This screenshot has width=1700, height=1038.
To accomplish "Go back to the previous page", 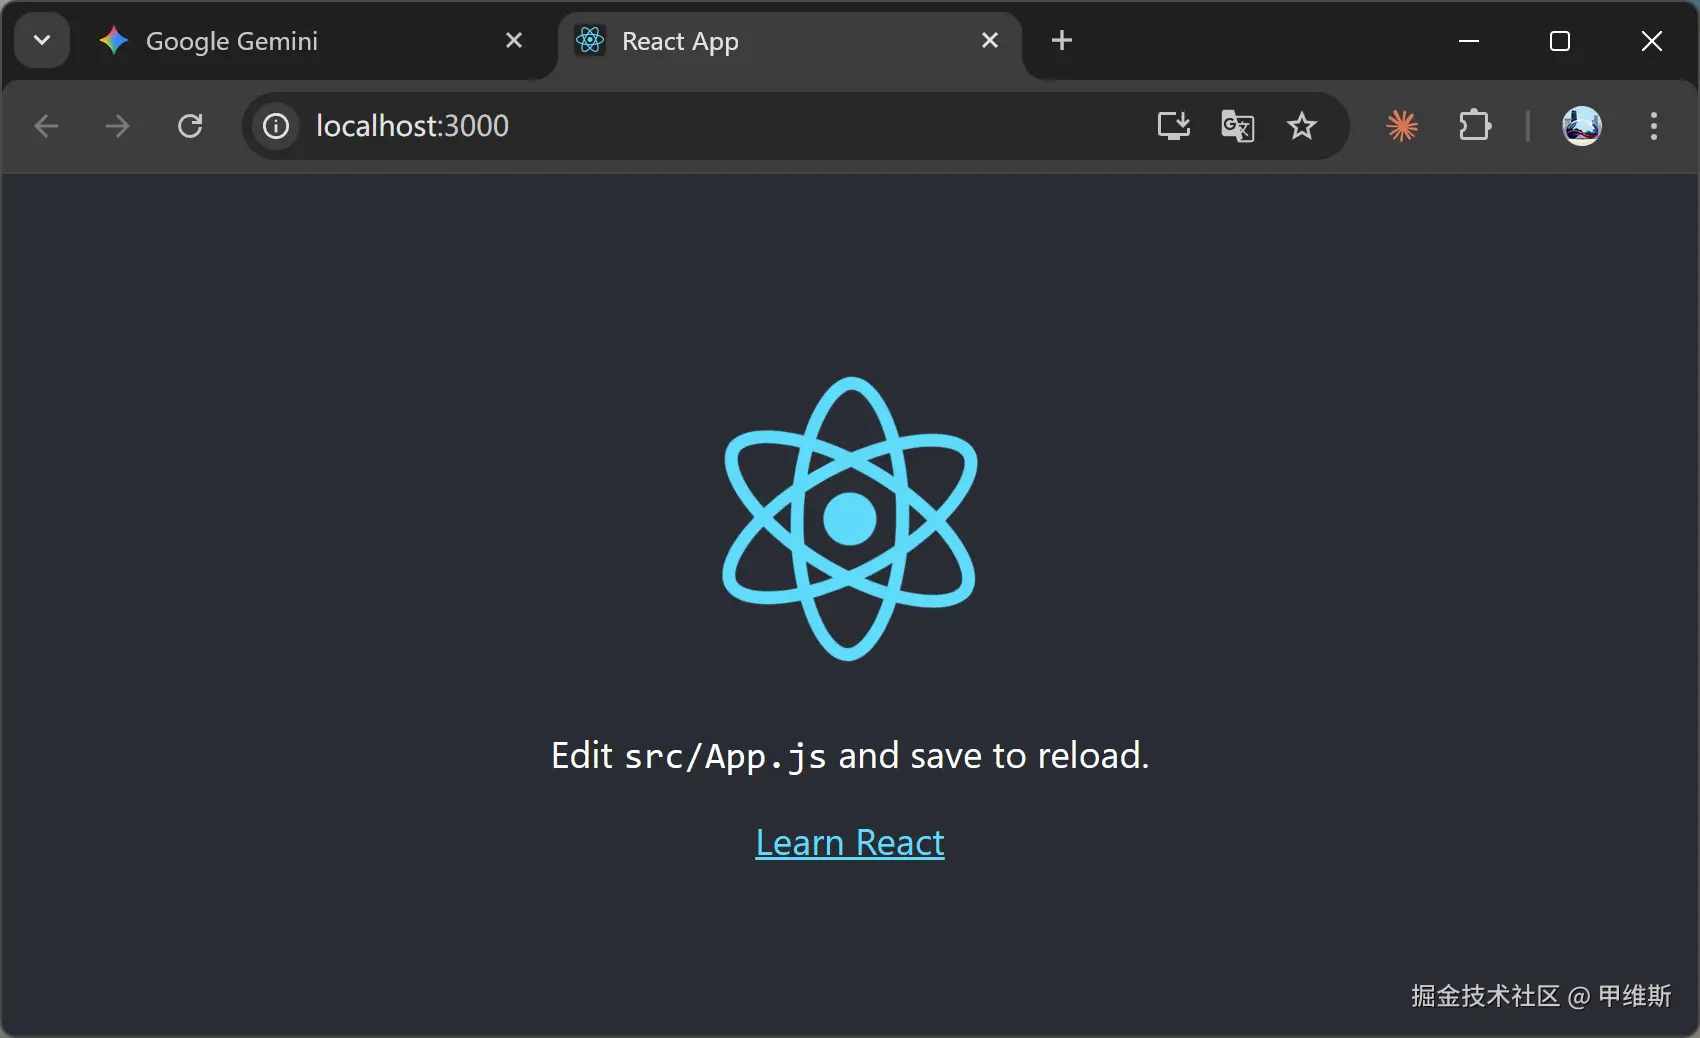I will [x=46, y=126].
